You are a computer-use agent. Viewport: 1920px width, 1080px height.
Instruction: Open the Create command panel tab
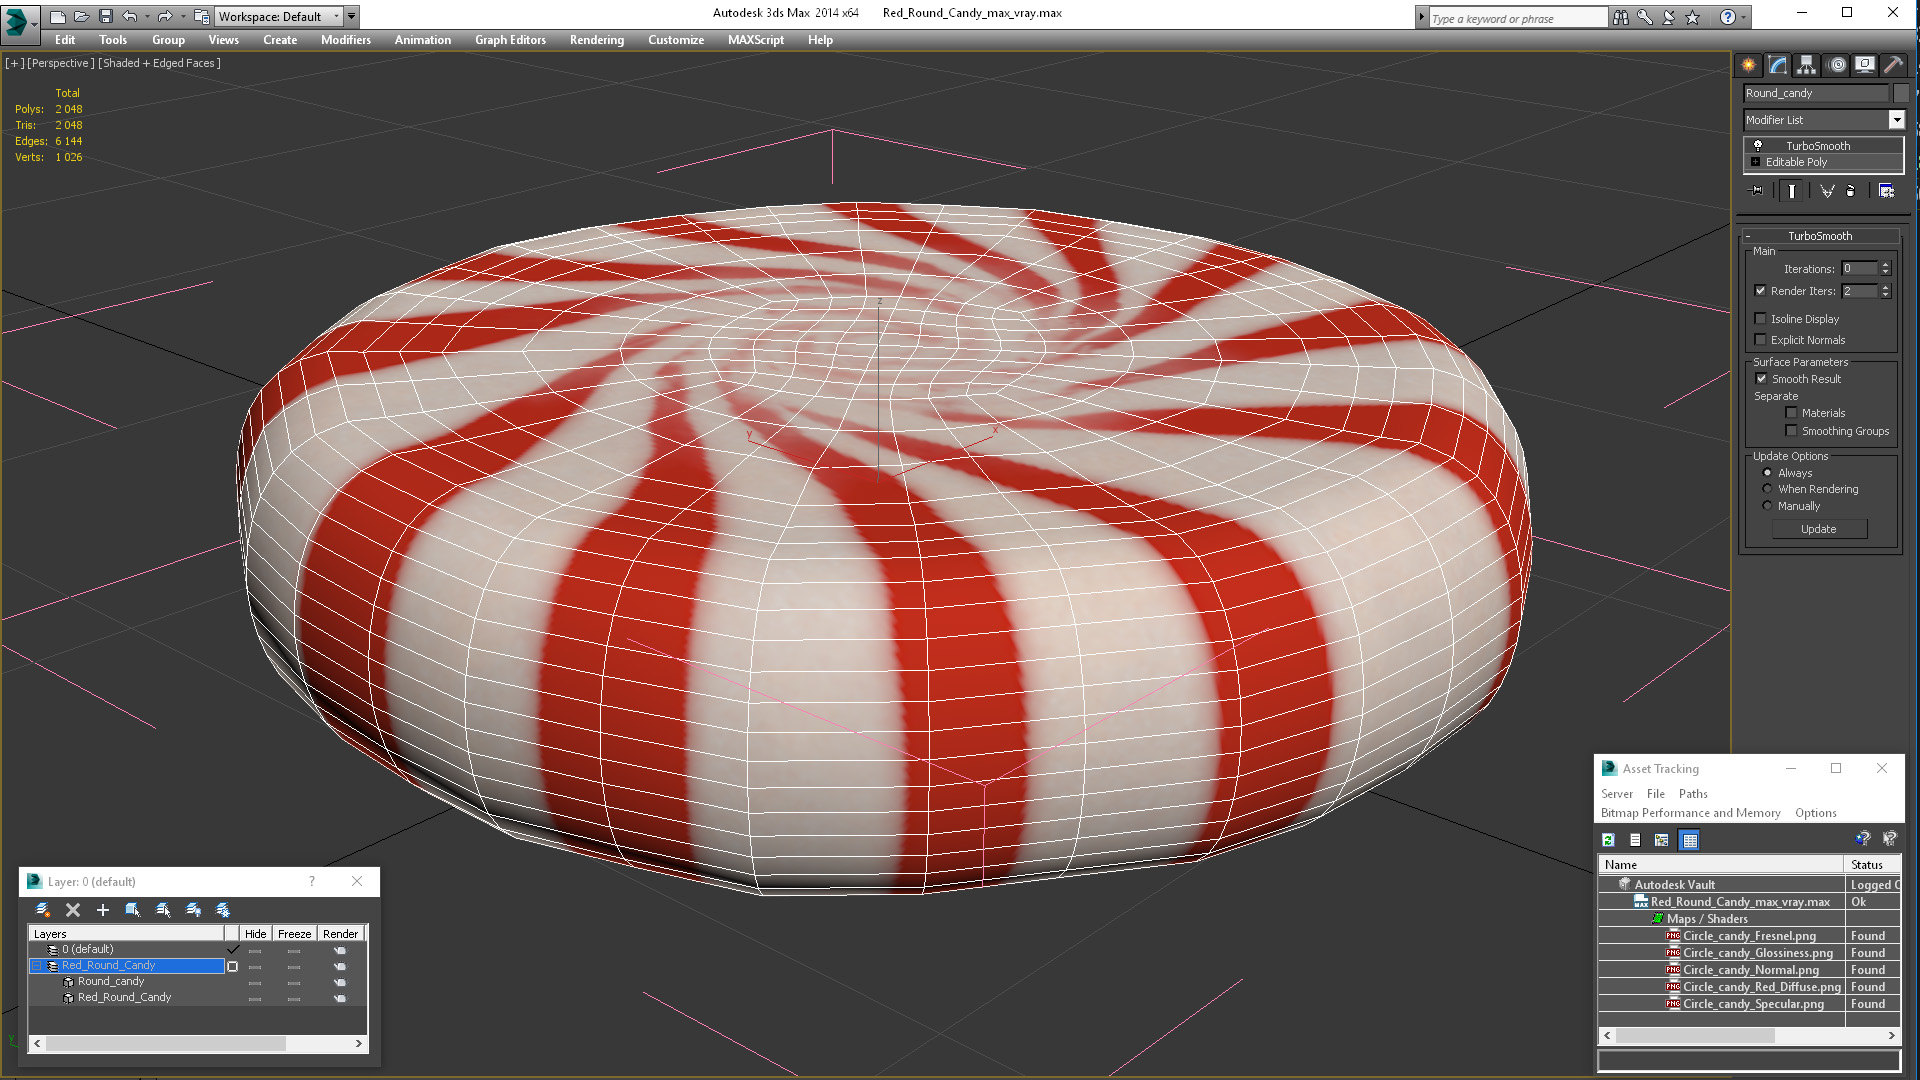[1748, 65]
